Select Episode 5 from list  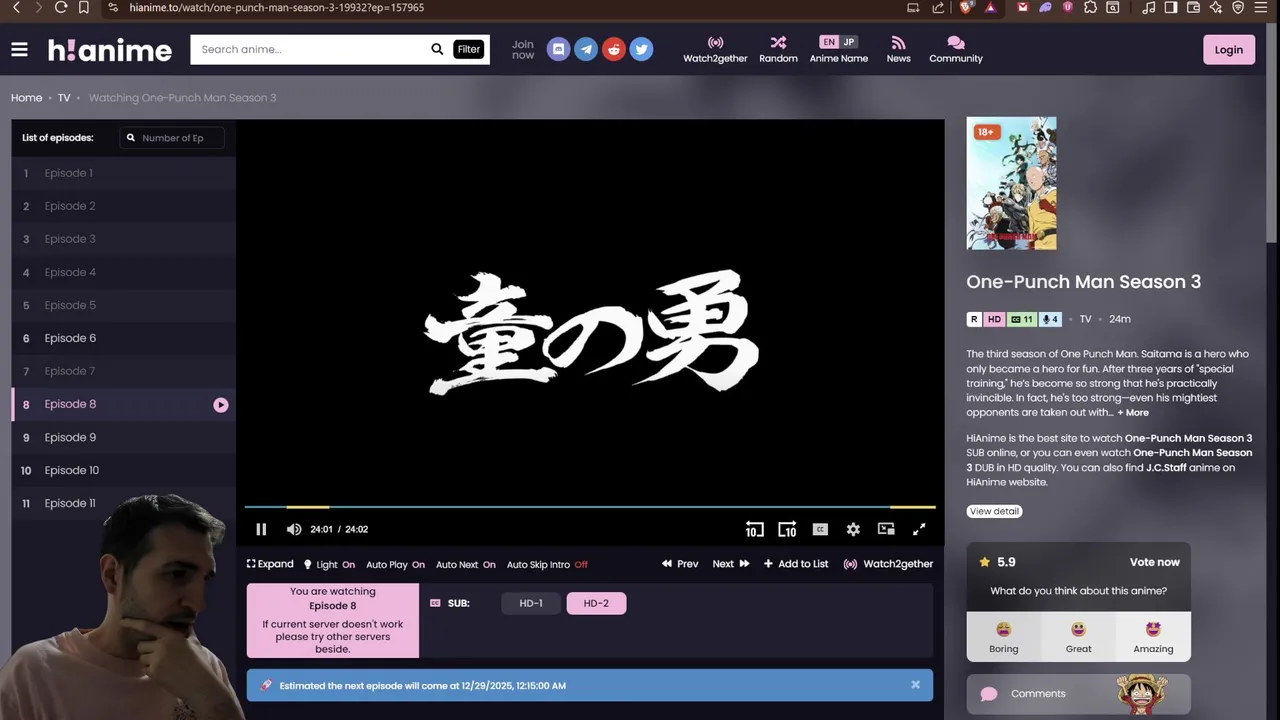click(x=124, y=305)
